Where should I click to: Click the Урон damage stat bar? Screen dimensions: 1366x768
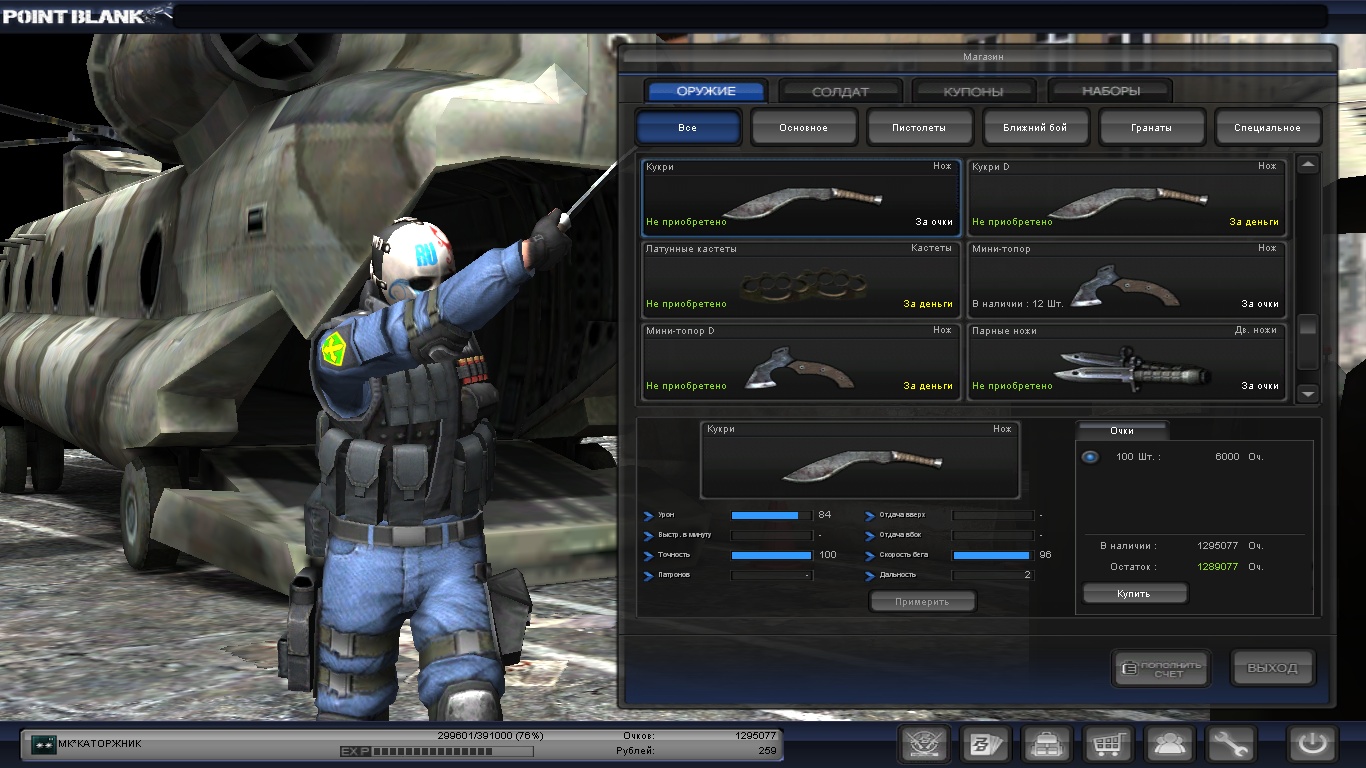click(x=772, y=515)
